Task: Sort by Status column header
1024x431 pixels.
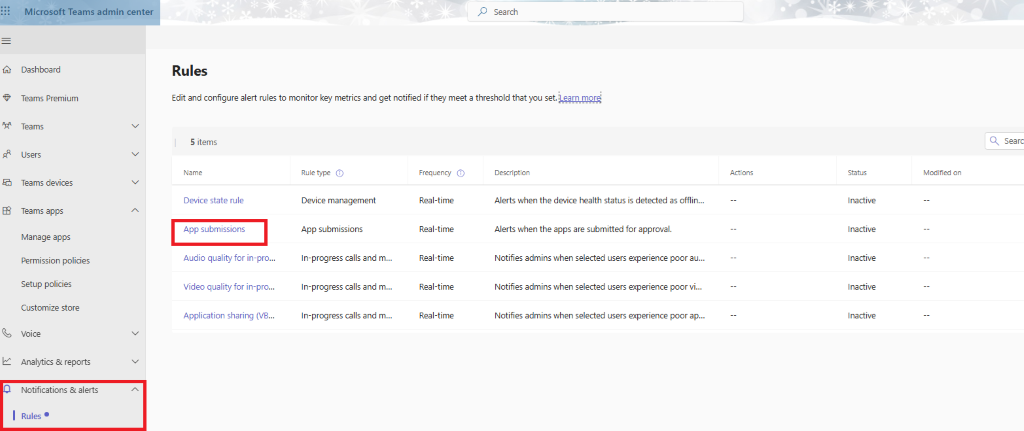Action: [x=857, y=173]
